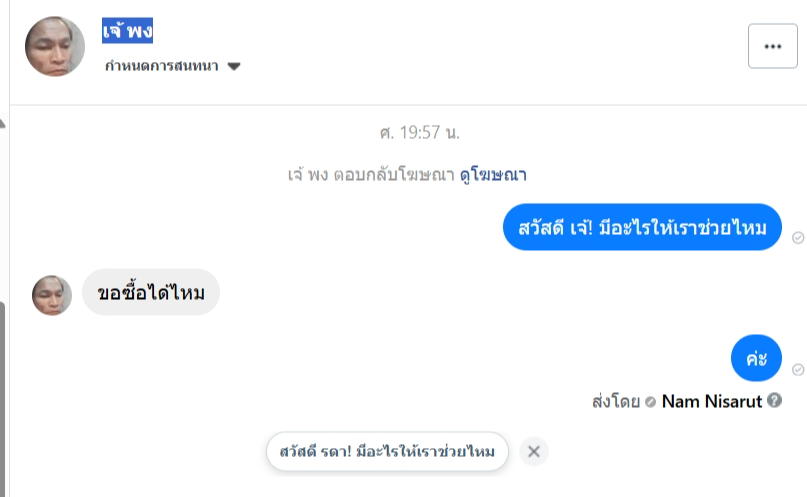This screenshot has width=807, height=497.
Task: Click the small avatar beside ขอซื้อได้ไหม
Action: (x=52, y=295)
